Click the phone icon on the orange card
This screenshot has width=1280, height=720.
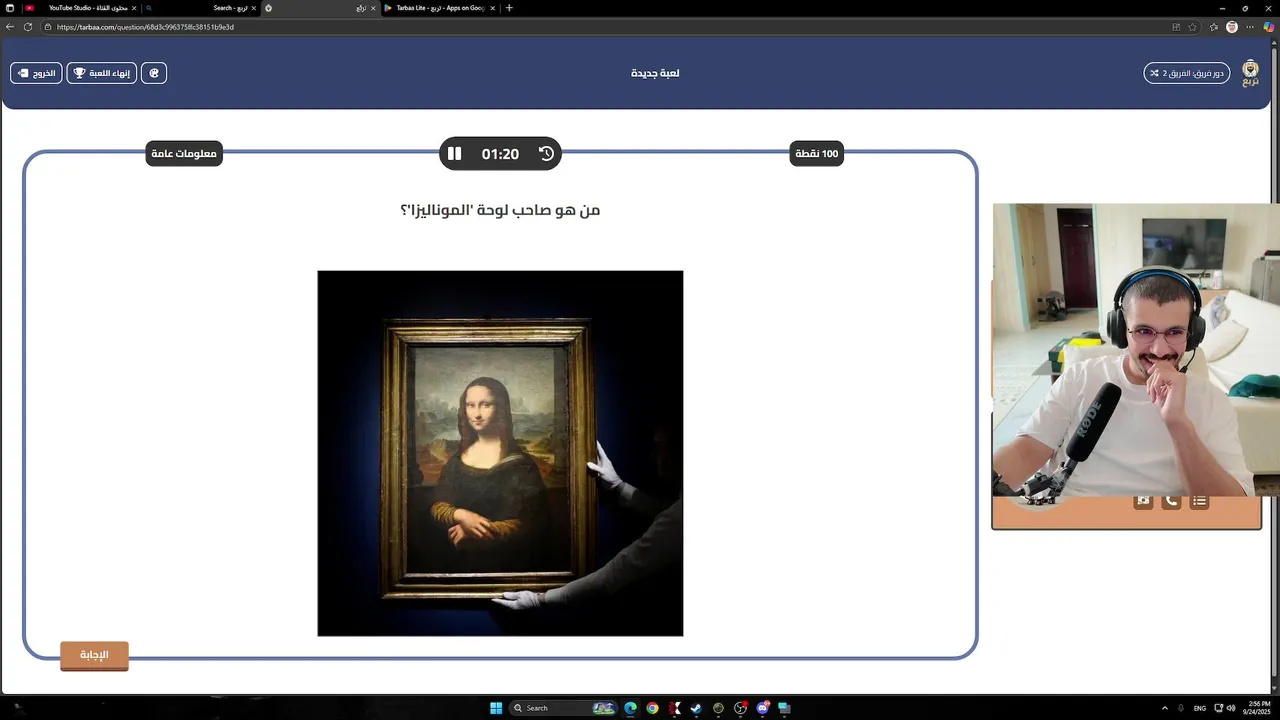point(1171,501)
